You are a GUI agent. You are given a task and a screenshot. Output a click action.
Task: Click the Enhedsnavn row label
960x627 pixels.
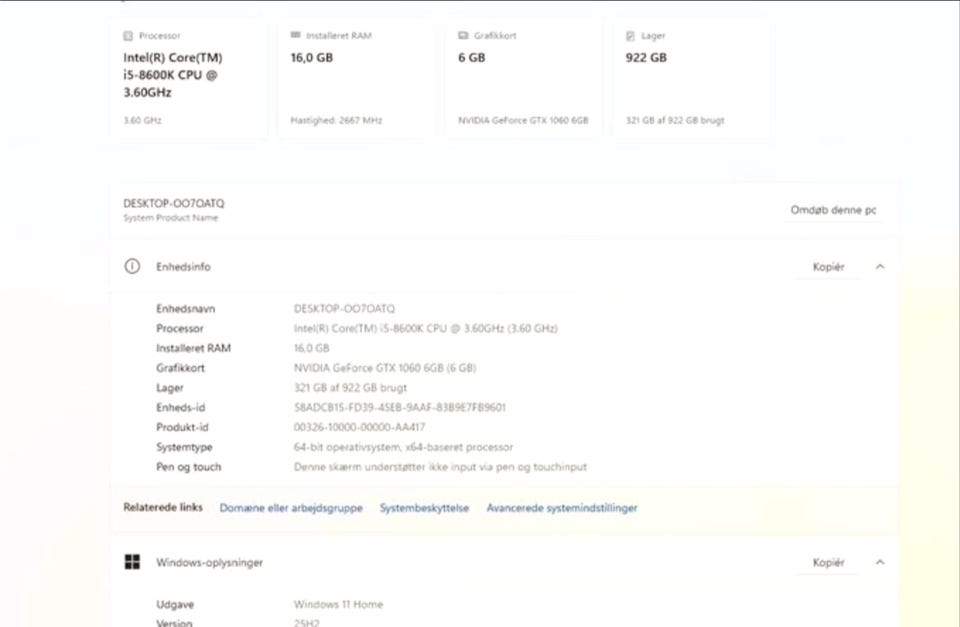186,309
